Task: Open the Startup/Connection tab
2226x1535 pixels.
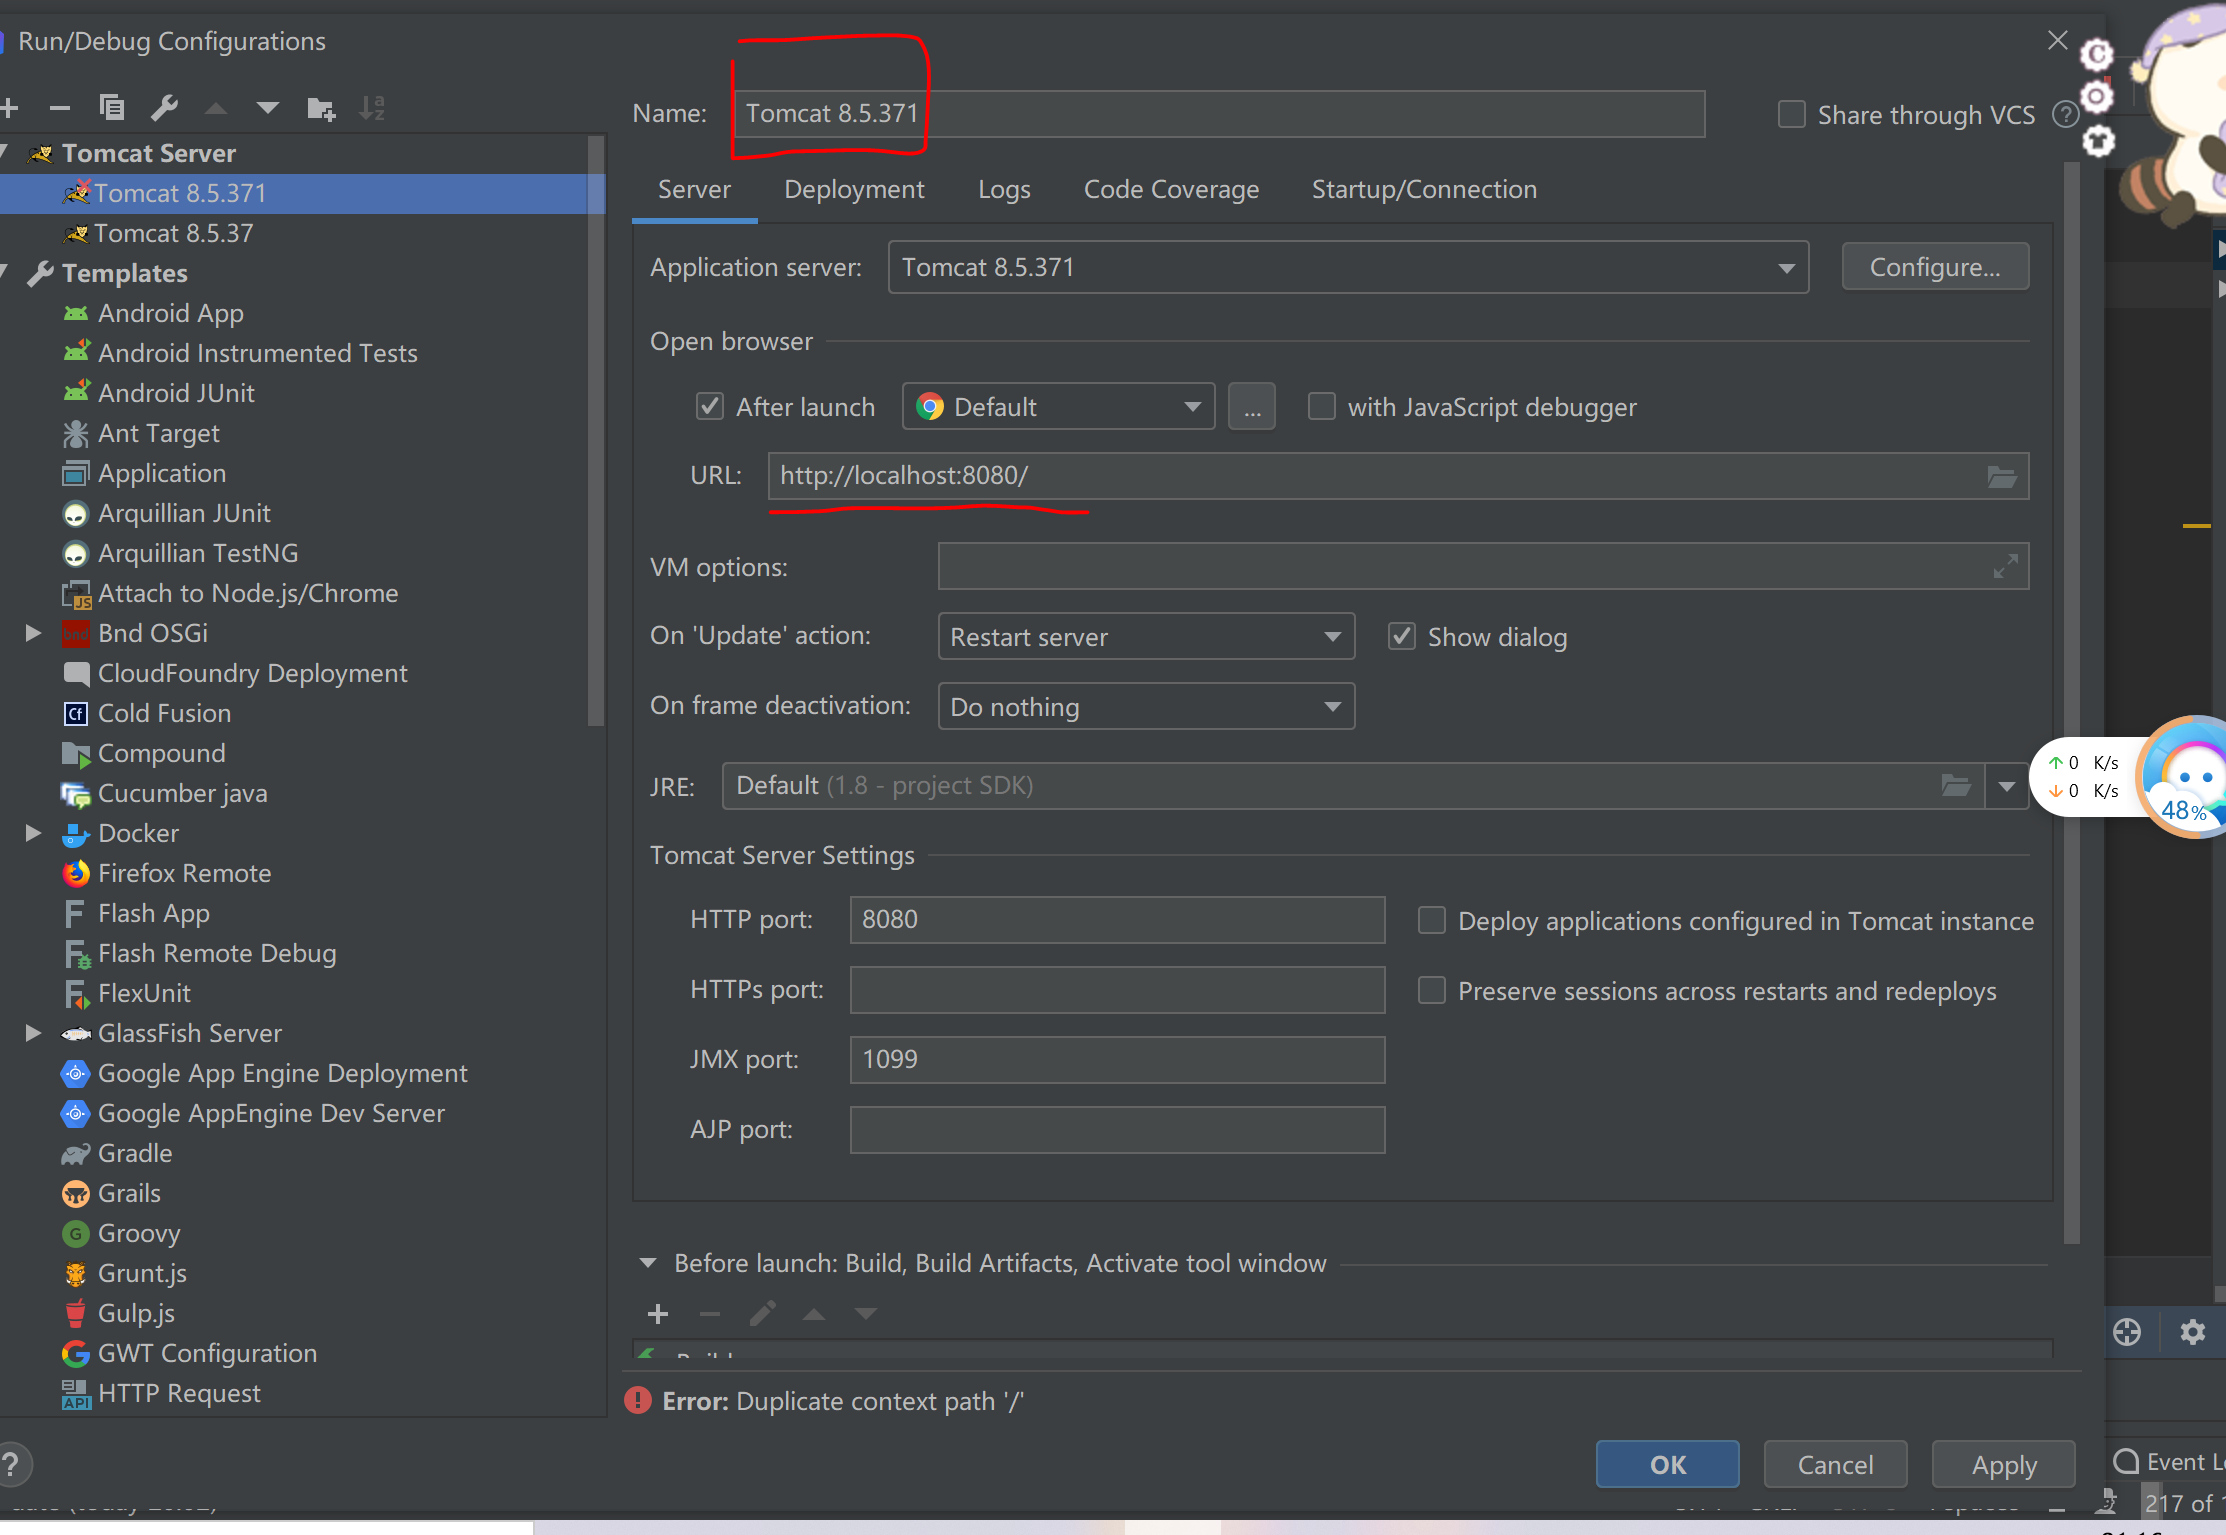Action: coord(1424,190)
